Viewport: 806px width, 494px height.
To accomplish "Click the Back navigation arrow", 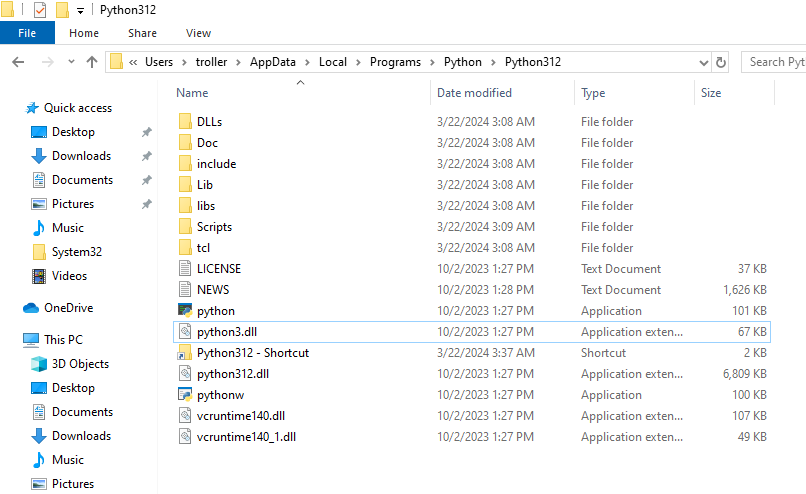I will coord(18,62).
